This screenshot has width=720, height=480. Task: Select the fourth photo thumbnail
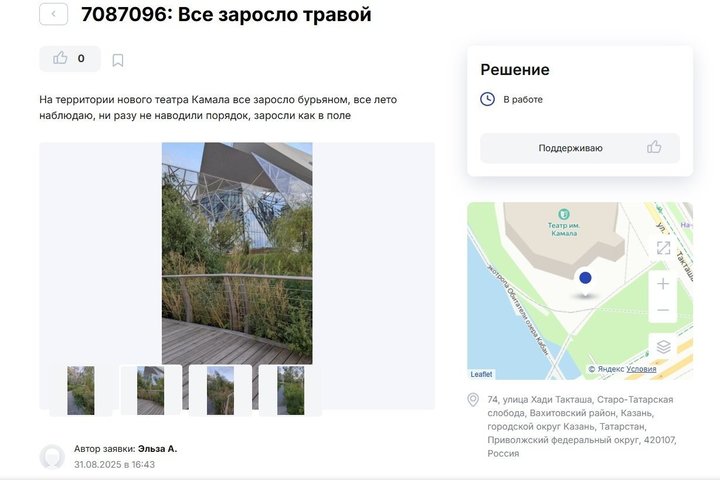(290, 390)
